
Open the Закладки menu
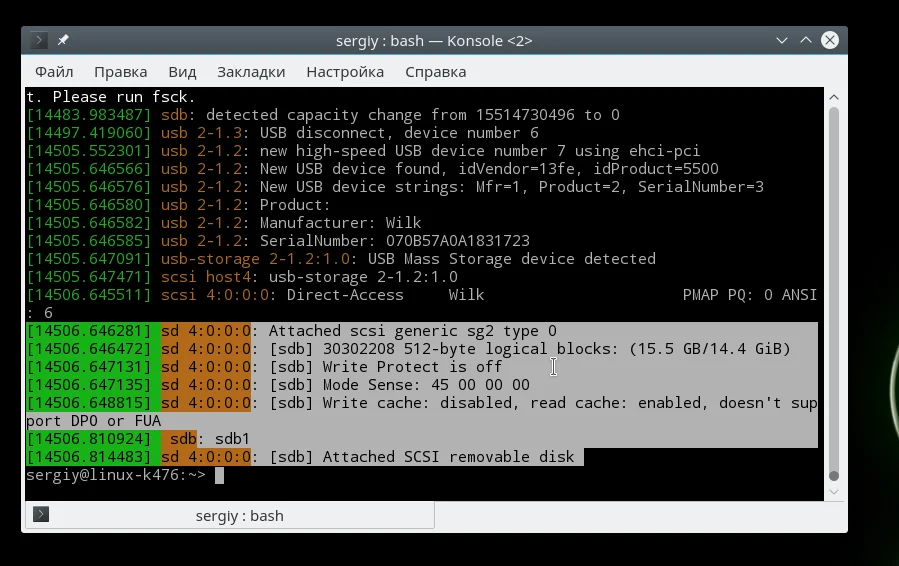pos(251,72)
